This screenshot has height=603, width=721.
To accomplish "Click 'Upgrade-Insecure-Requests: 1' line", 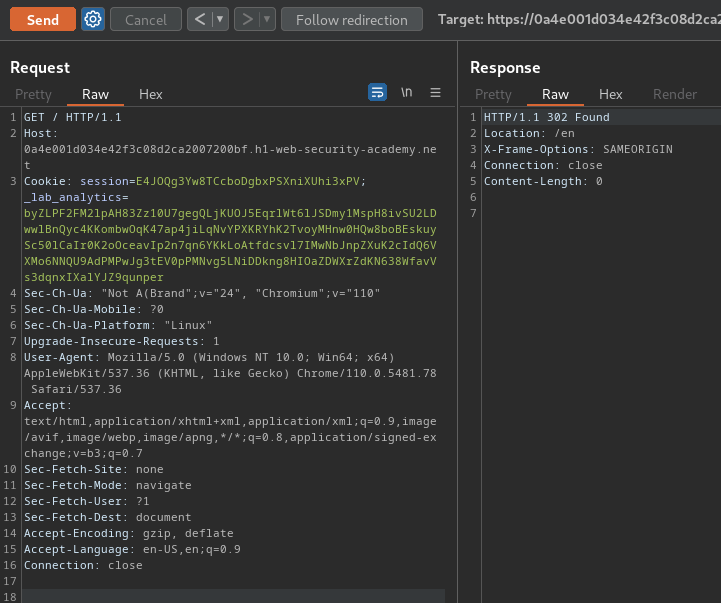I will pos(121,341).
